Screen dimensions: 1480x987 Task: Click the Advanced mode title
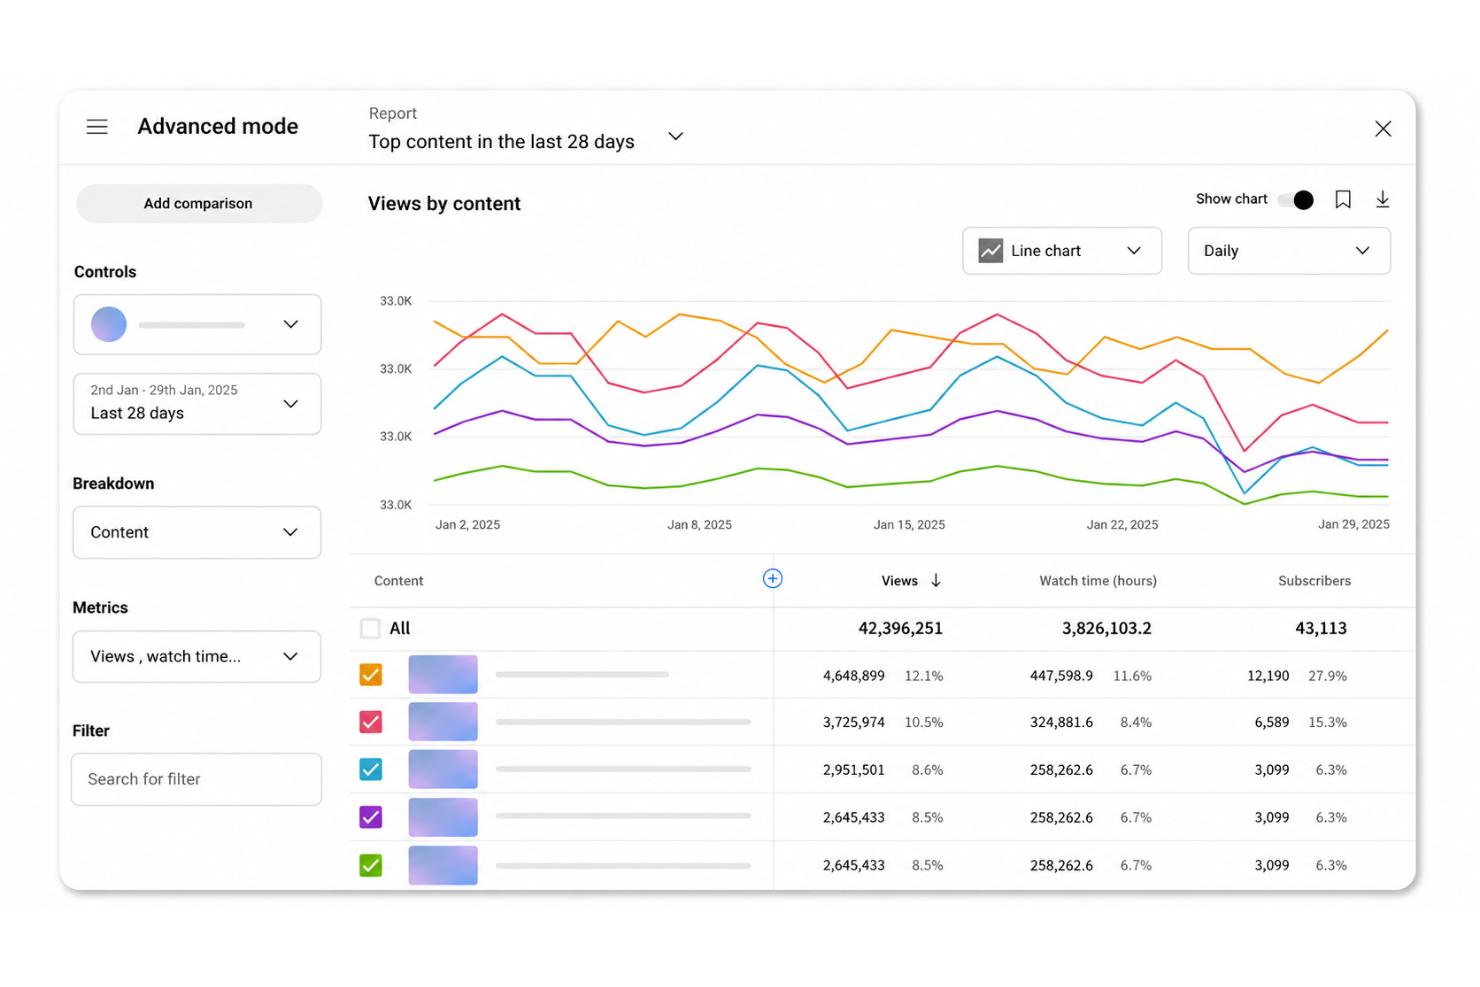click(x=218, y=127)
